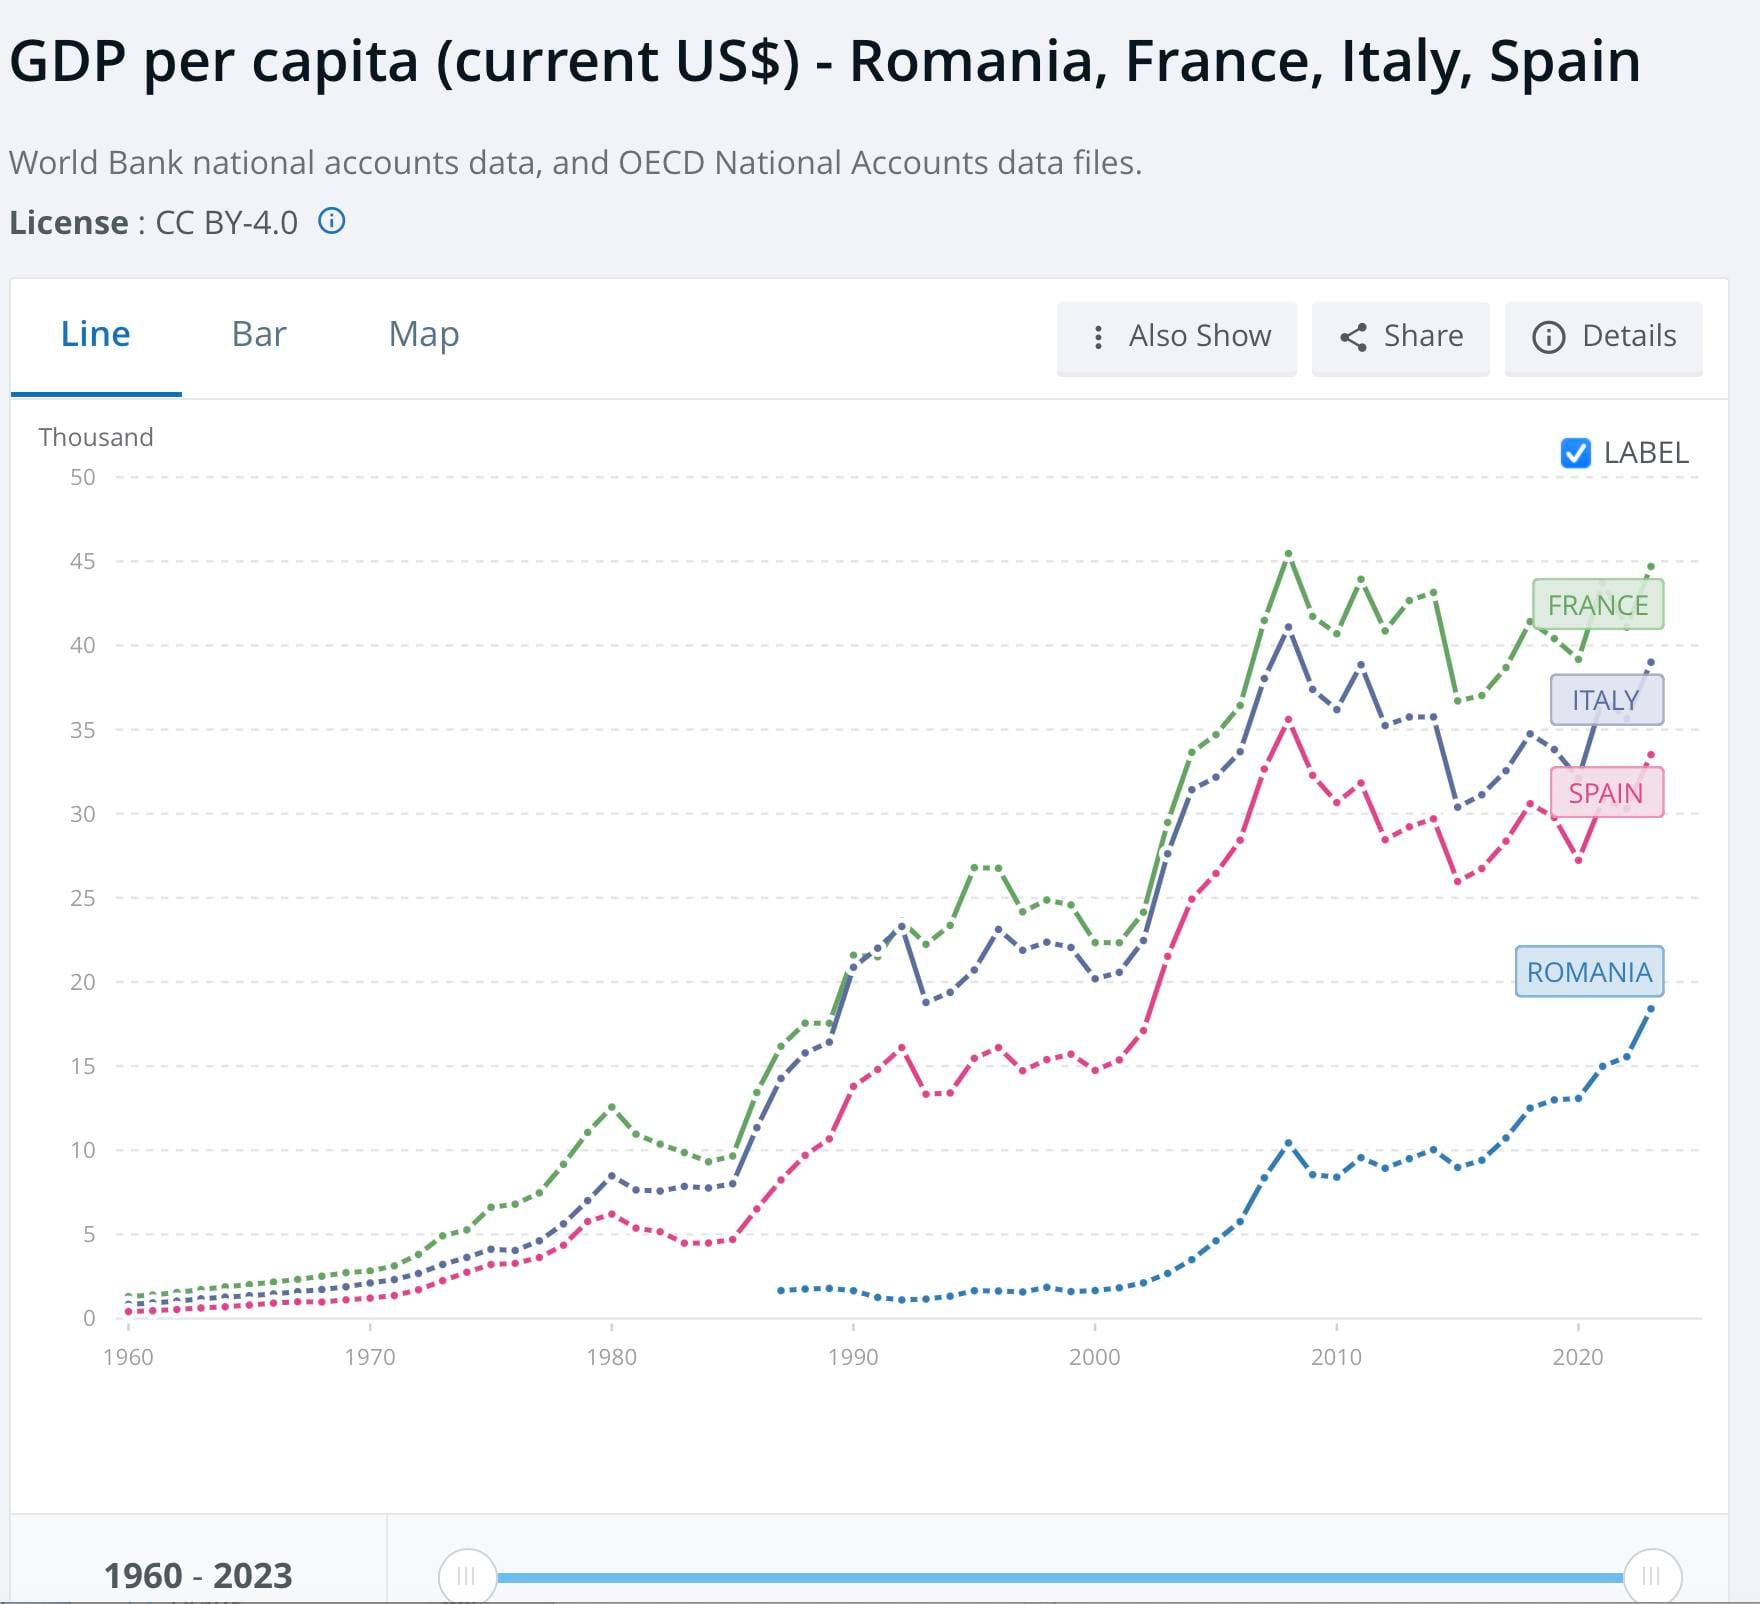Click the FRANCE series label
The width and height of the screenshot is (1760, 1604).
tap(1597, 605)
